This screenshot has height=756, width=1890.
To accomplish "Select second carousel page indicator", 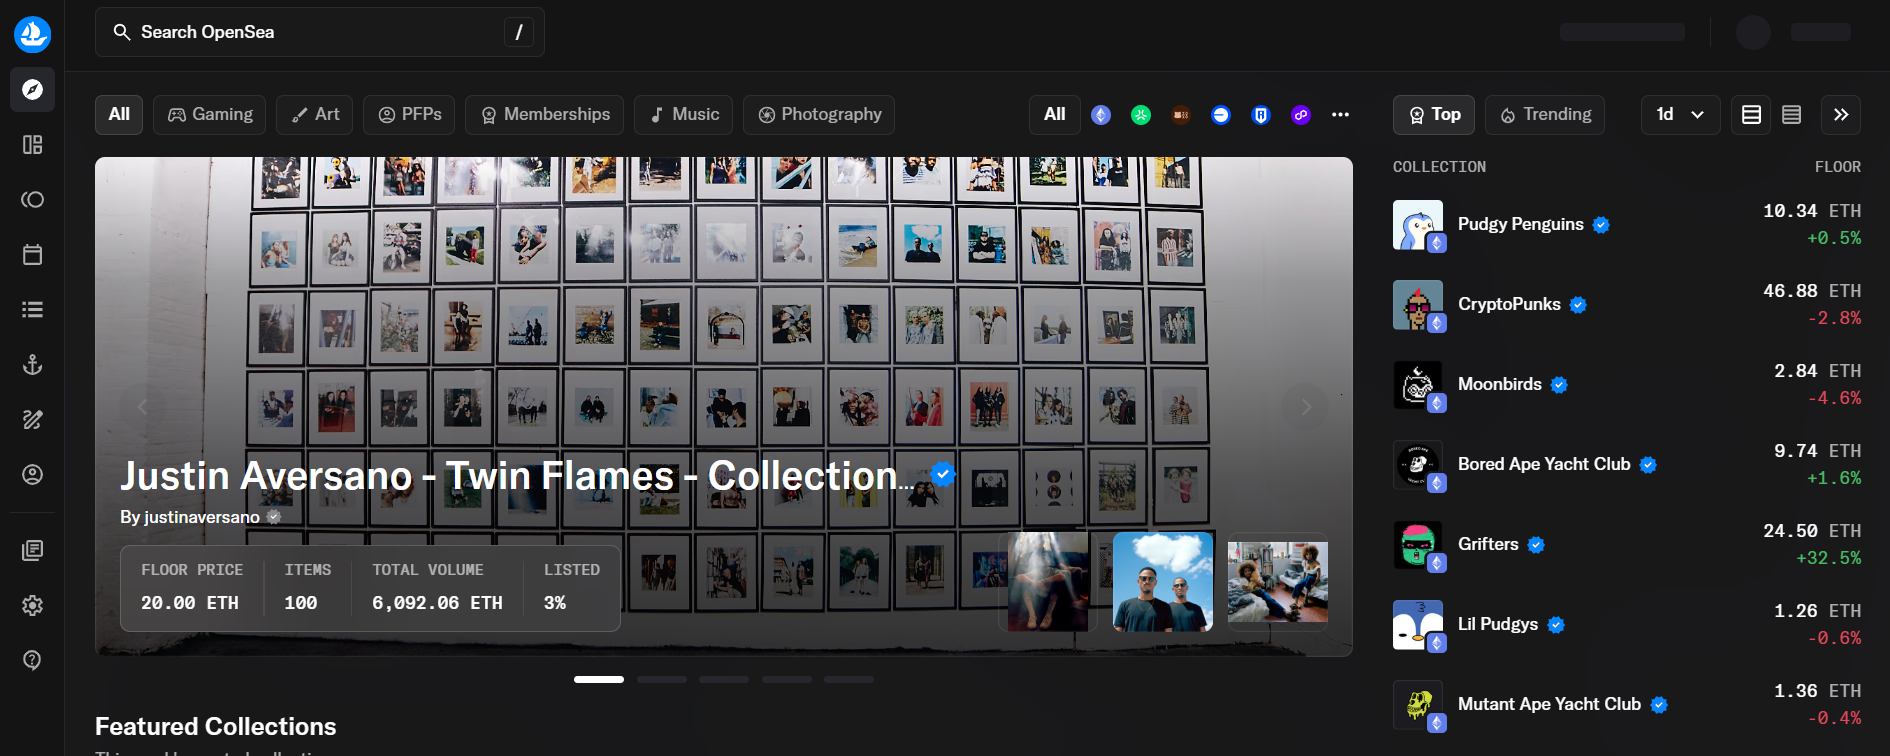I will pyautogui.click(x=662, y=680).
